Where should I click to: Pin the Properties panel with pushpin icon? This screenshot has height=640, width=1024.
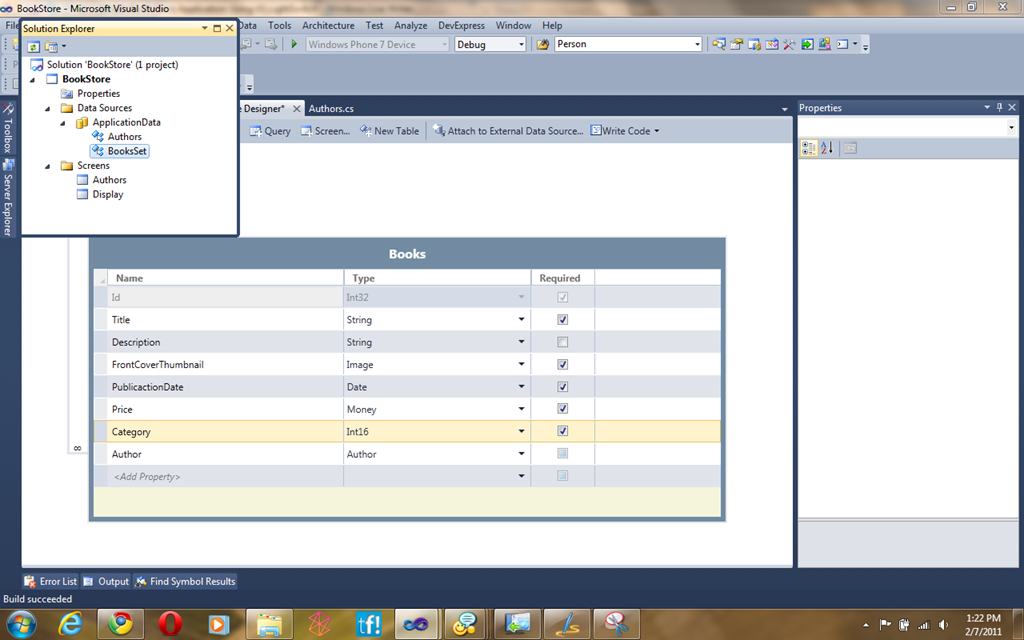pyautogui.click(x=998, y=108)
